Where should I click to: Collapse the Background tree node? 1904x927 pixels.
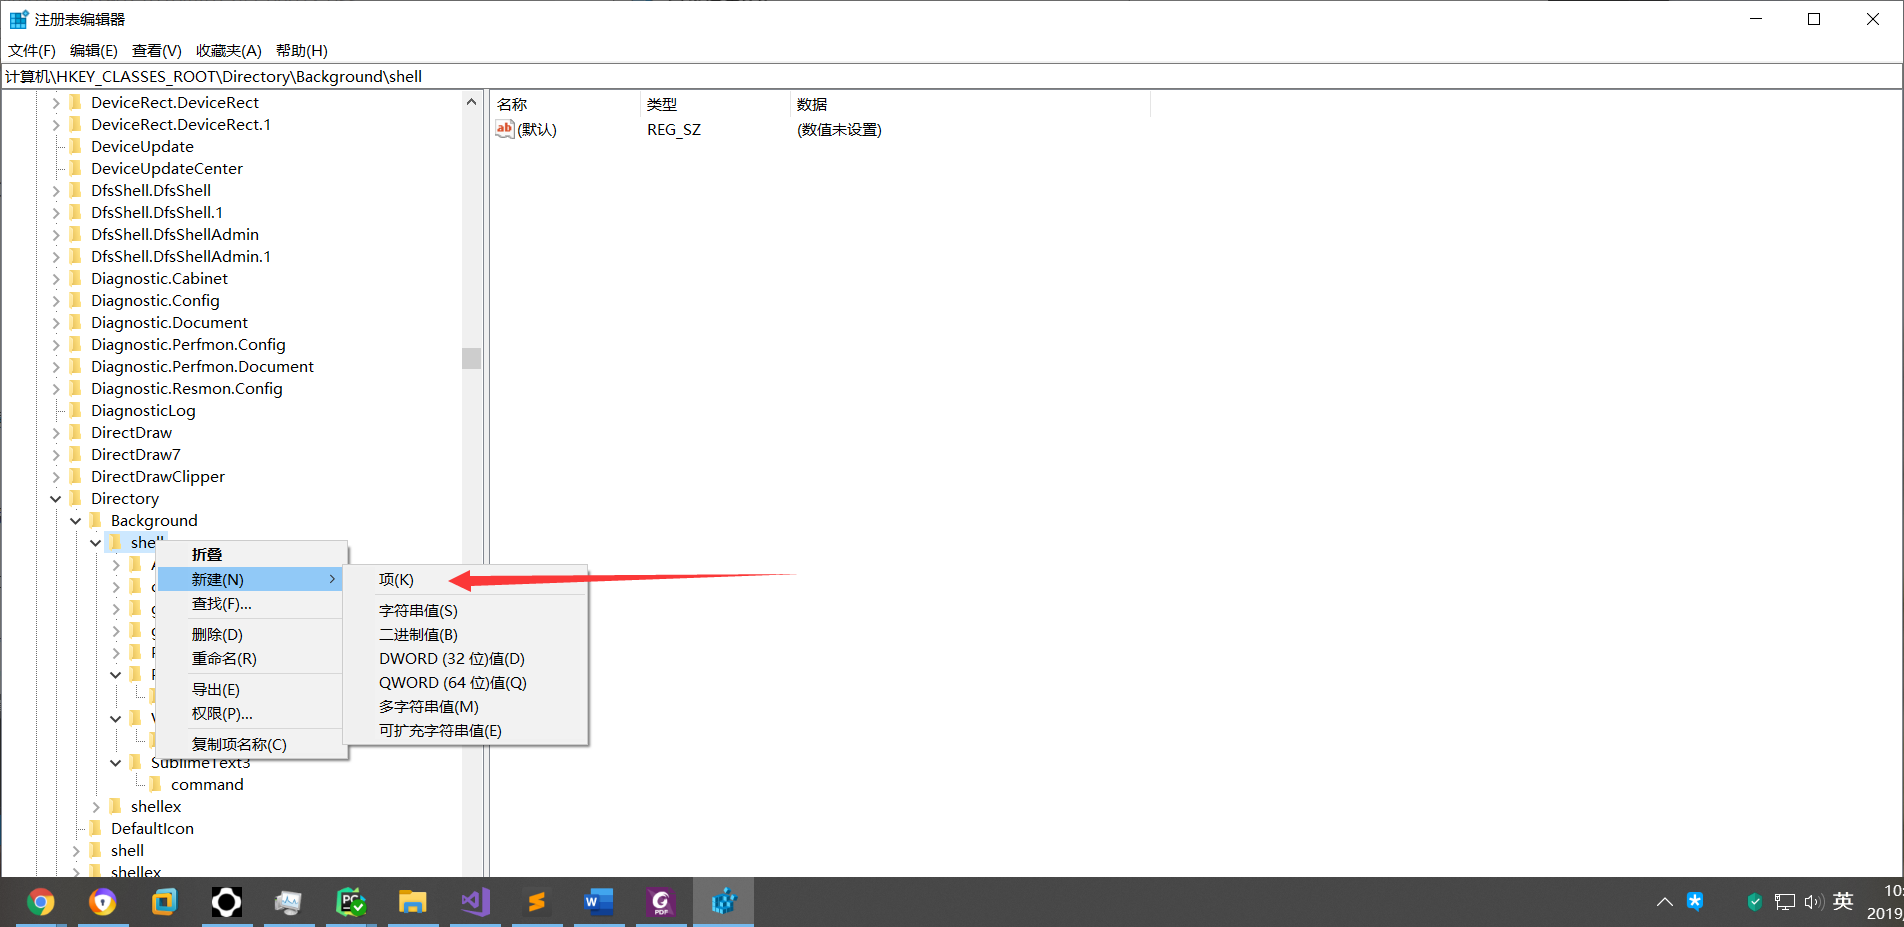pyautogui.click(x=76, y=520)
